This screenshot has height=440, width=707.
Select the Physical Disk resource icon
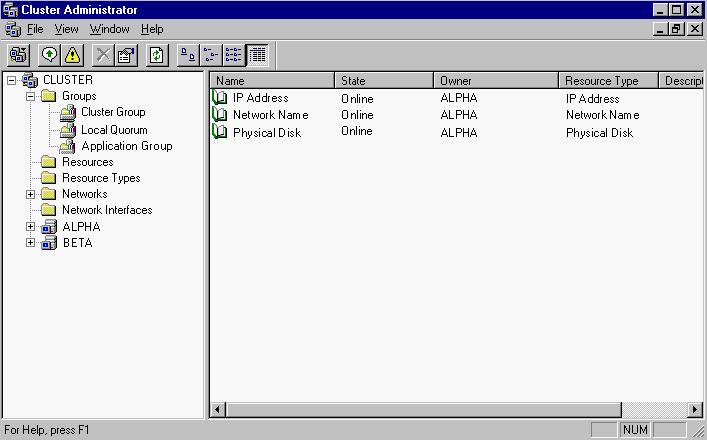(220, 132)
